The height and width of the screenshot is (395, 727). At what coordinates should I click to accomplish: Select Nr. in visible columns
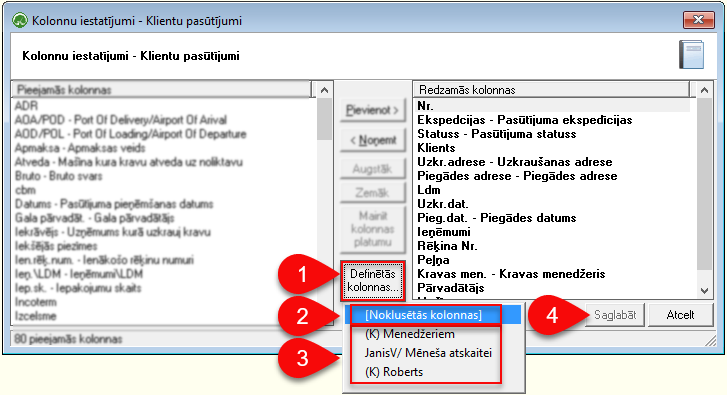tap(553, 106)
